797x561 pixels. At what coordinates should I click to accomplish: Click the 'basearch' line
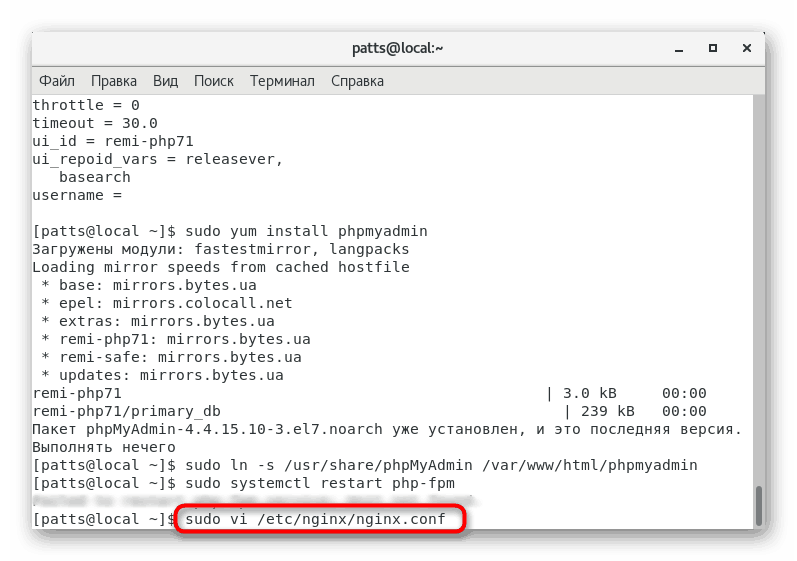(x=95, y=177)
